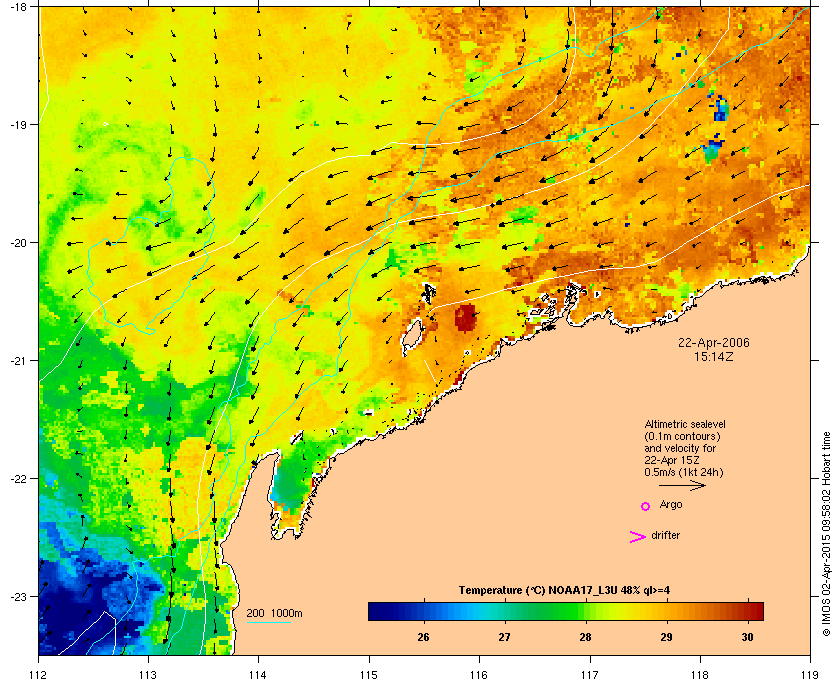840x680 pixels.
Task: Click the blue cold patch near 118°E
Action: point(720,109)
